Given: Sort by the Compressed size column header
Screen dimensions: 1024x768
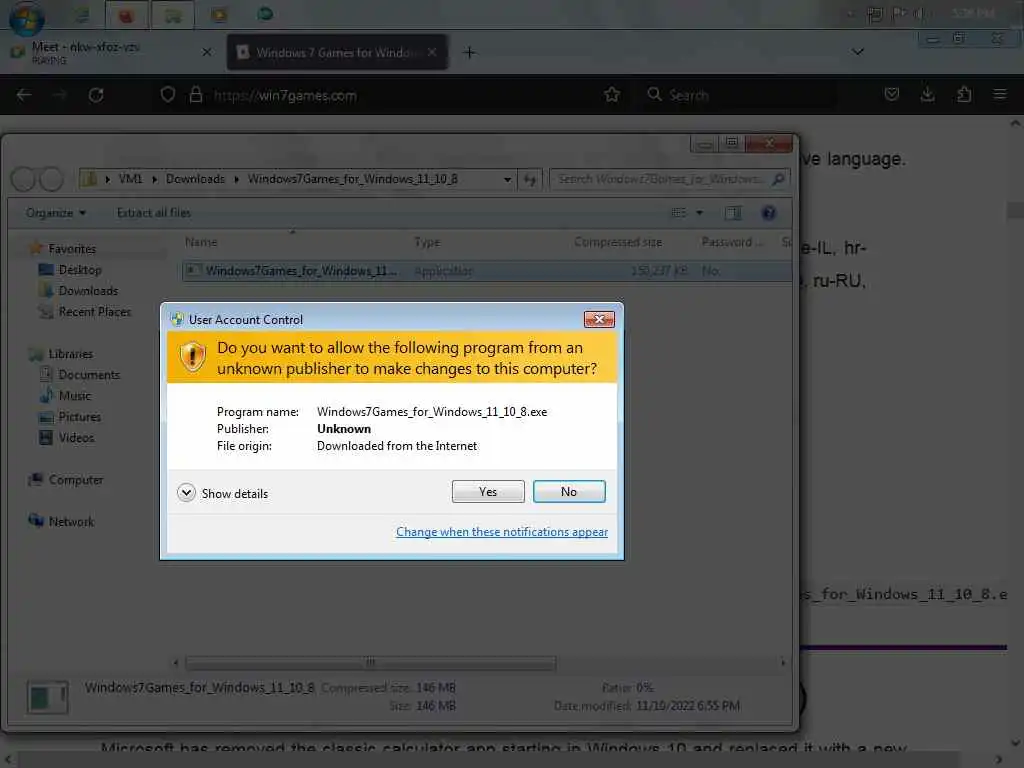Looking at the screenshot, I should pos(618,242).
